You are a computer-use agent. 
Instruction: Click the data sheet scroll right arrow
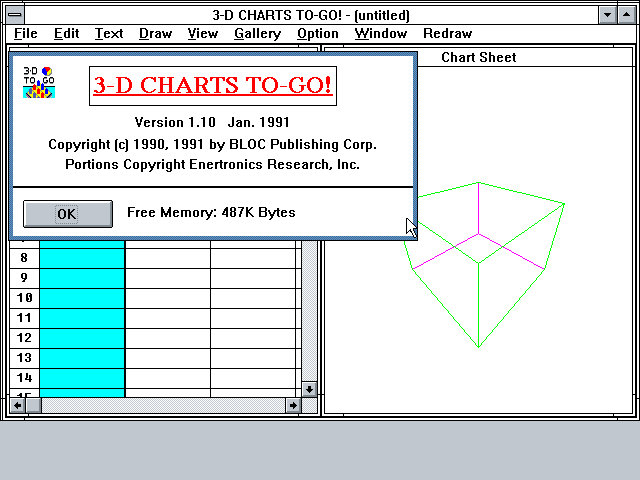pyautogui.click(x=293, y=405)
